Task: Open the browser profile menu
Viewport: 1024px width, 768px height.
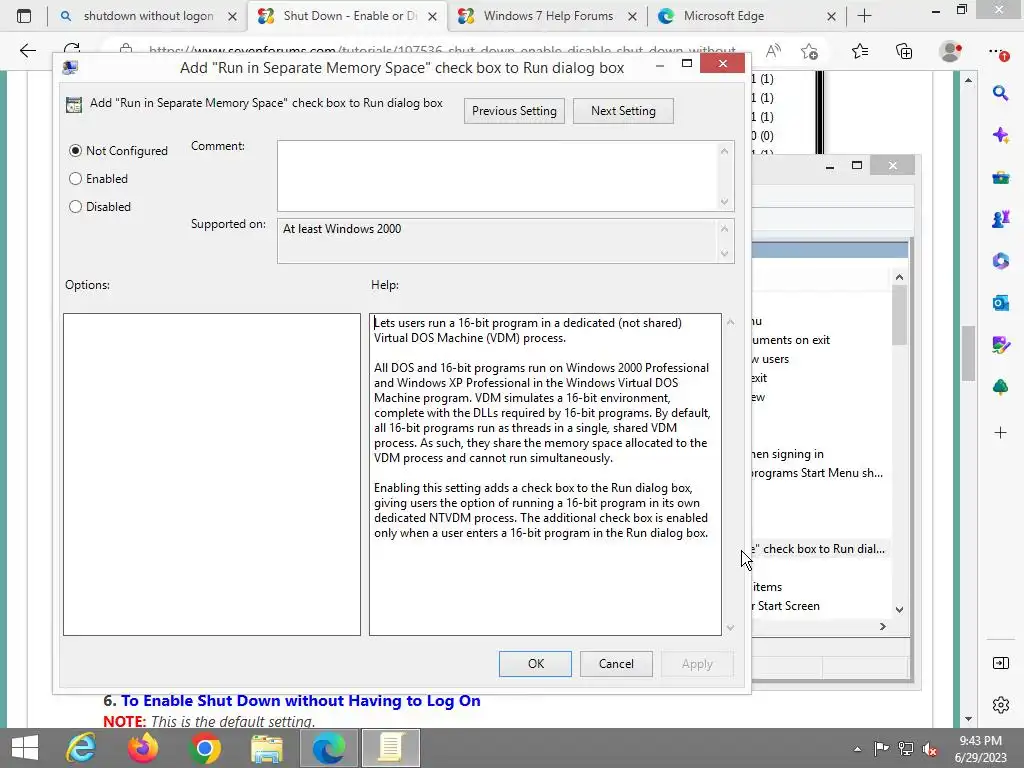Action: [950, 50]
